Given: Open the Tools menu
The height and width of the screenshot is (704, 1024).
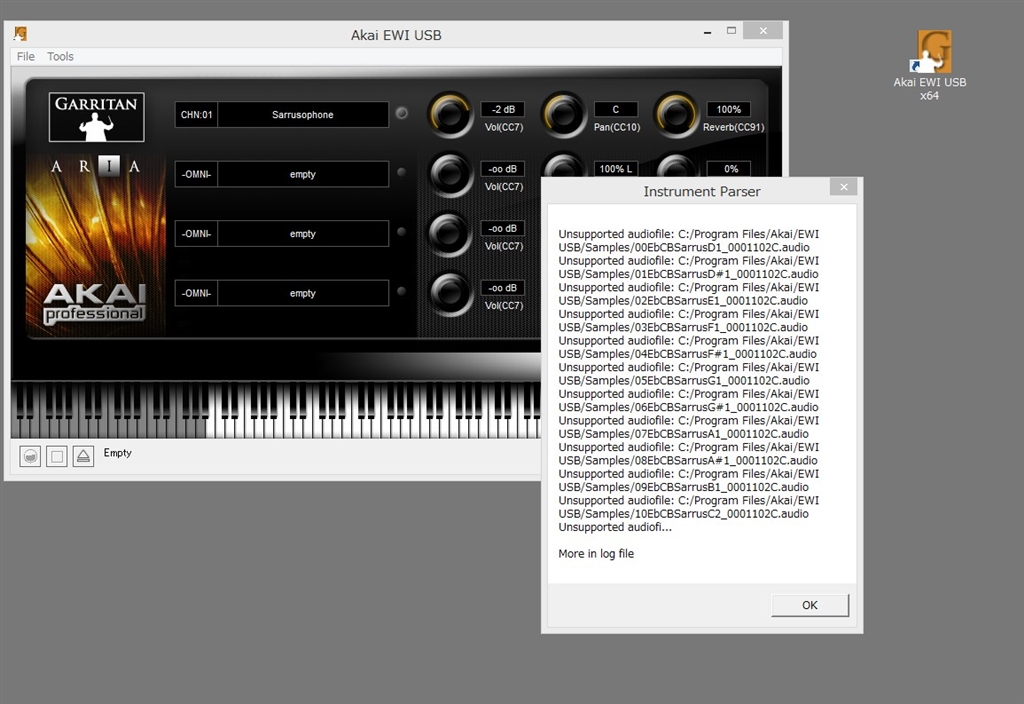Looking at the screenshot, I should (60, 57).
